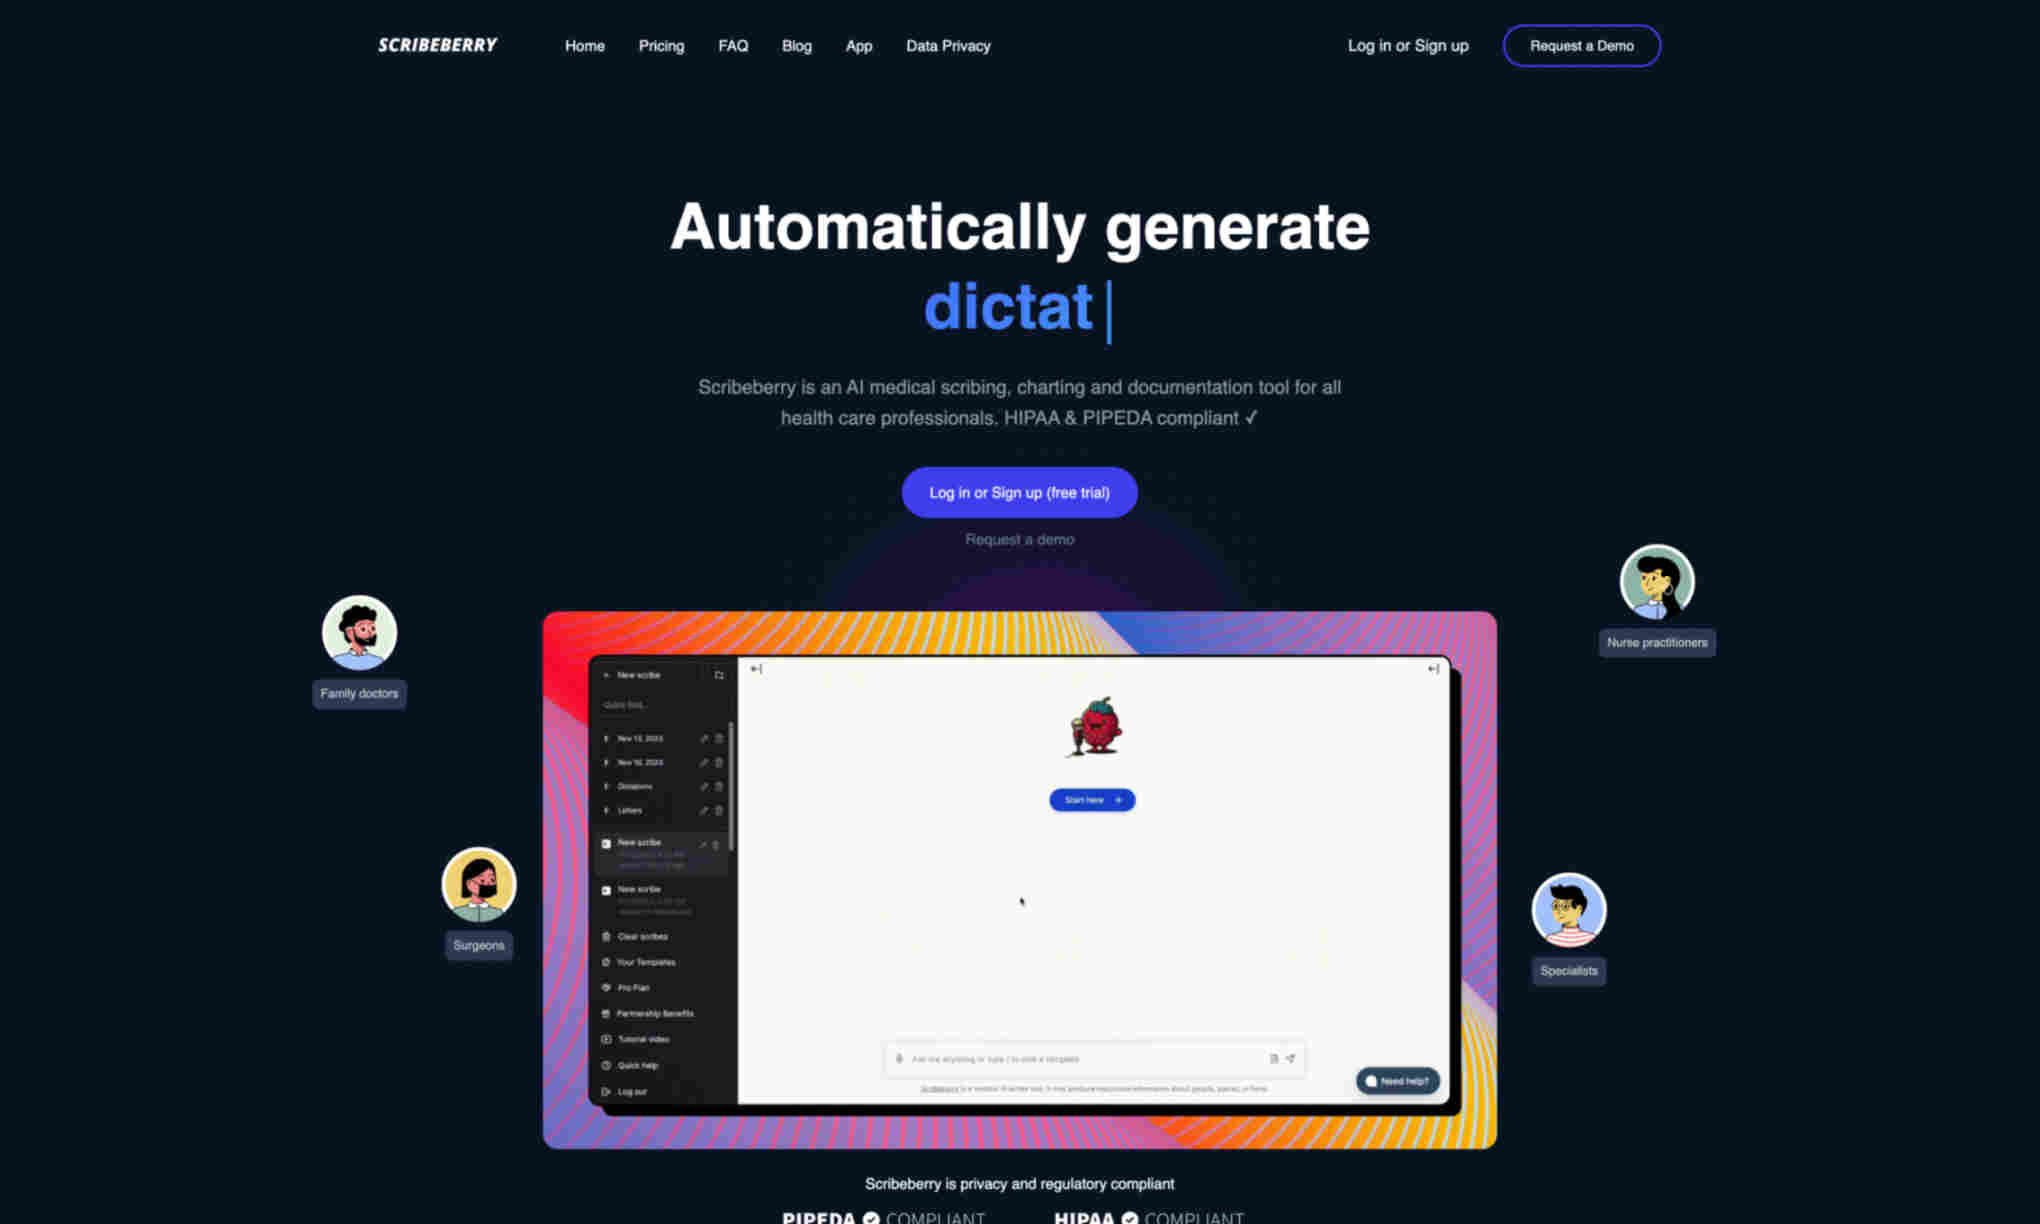The width and height of the screenshot is (2040, 1224).
Task: Click the send icon in the input bar
Action: (x=1291, y=1058)
